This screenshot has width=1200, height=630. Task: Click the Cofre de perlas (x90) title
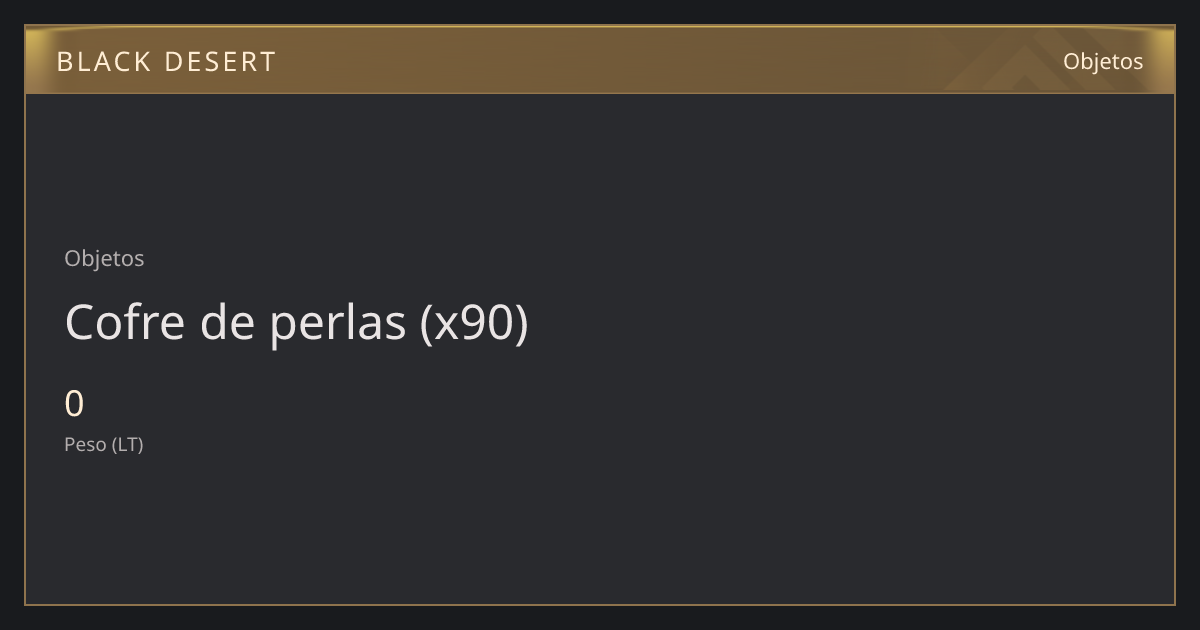(296, 322)
